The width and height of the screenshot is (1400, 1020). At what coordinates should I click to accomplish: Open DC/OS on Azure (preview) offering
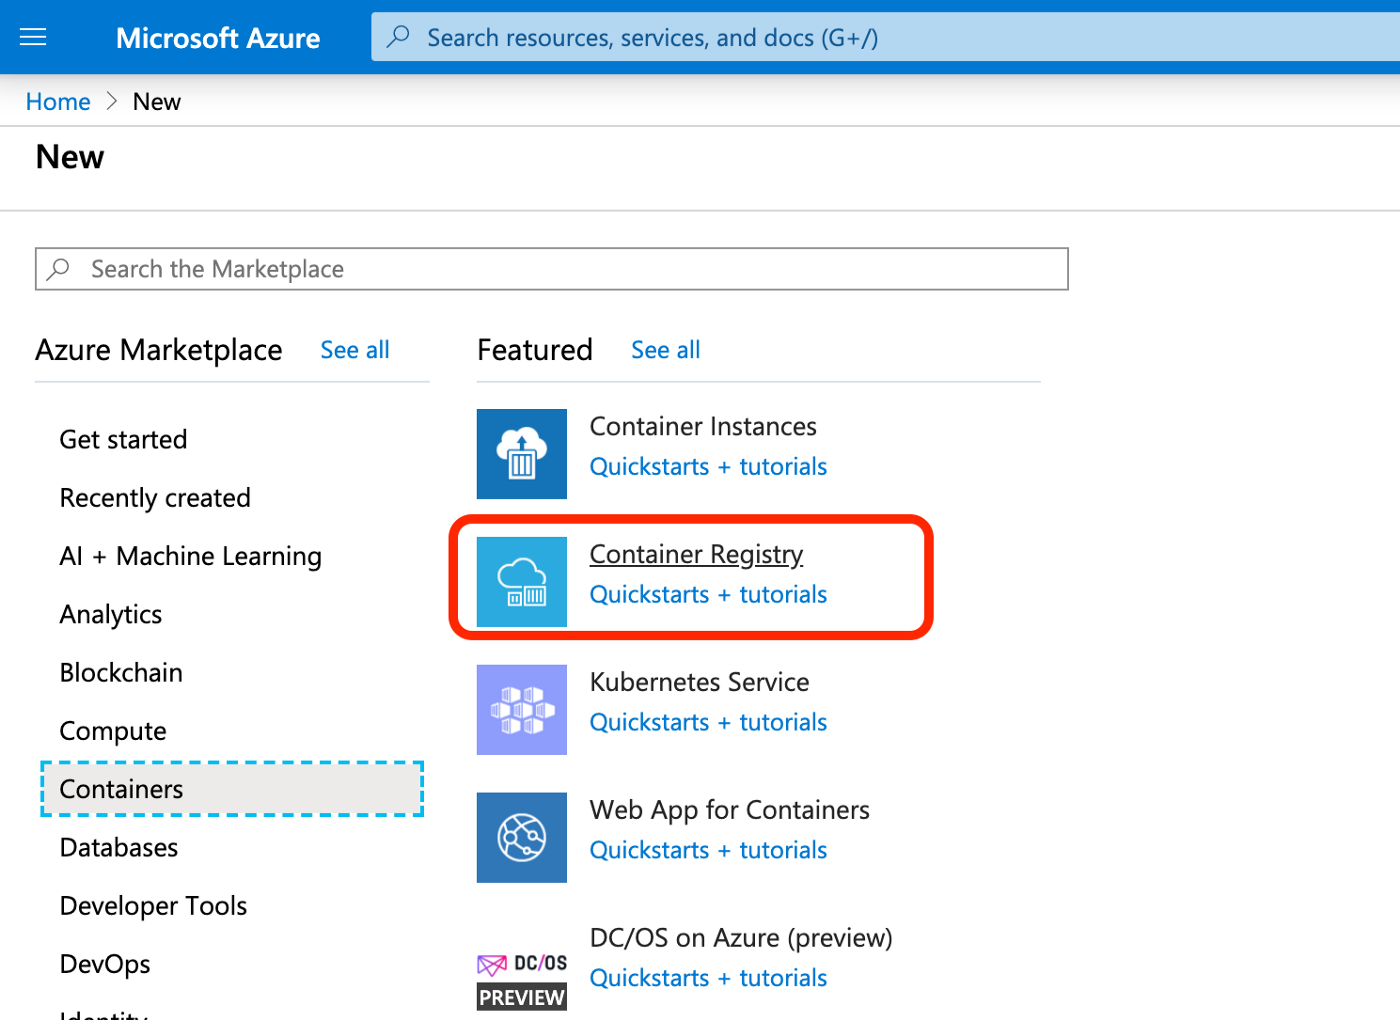click(741, 939)
